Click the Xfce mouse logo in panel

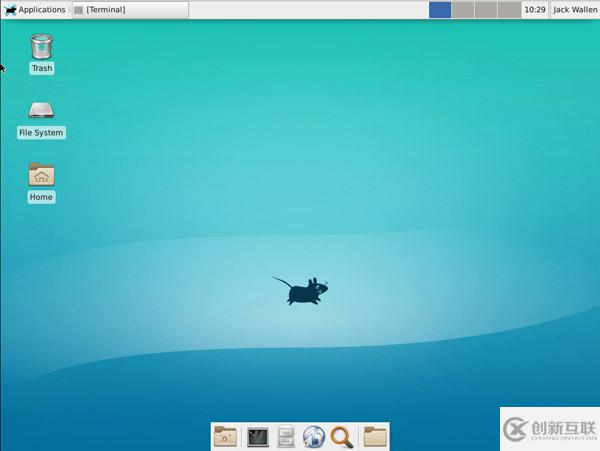(10, 10)
